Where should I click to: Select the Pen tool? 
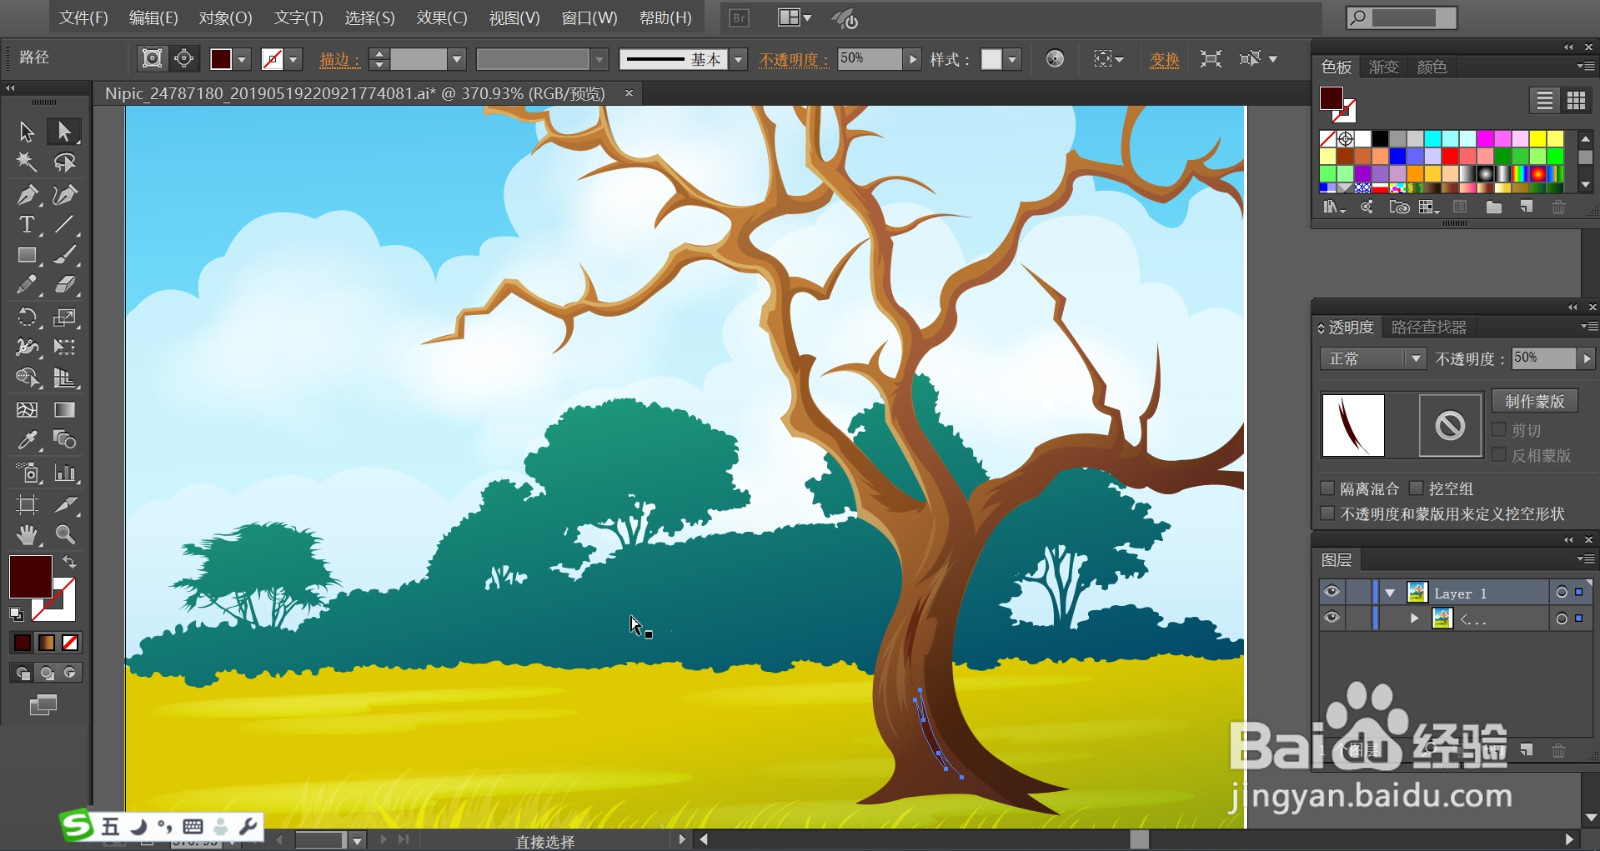[27, 194]
